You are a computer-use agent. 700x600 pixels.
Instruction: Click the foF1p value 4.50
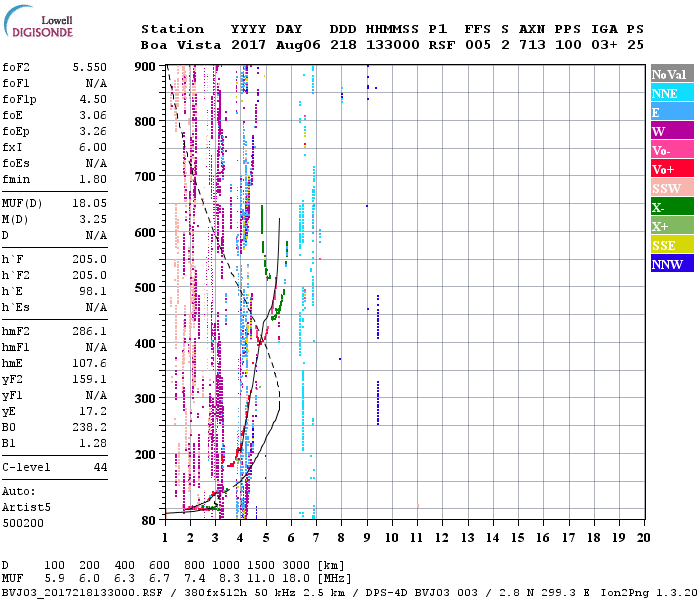point(93,99)
